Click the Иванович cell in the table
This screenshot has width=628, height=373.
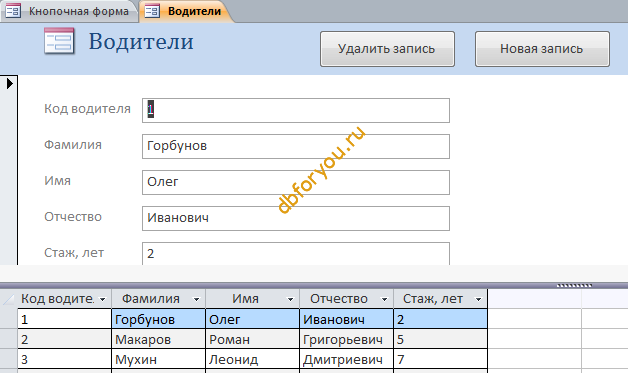347,319
